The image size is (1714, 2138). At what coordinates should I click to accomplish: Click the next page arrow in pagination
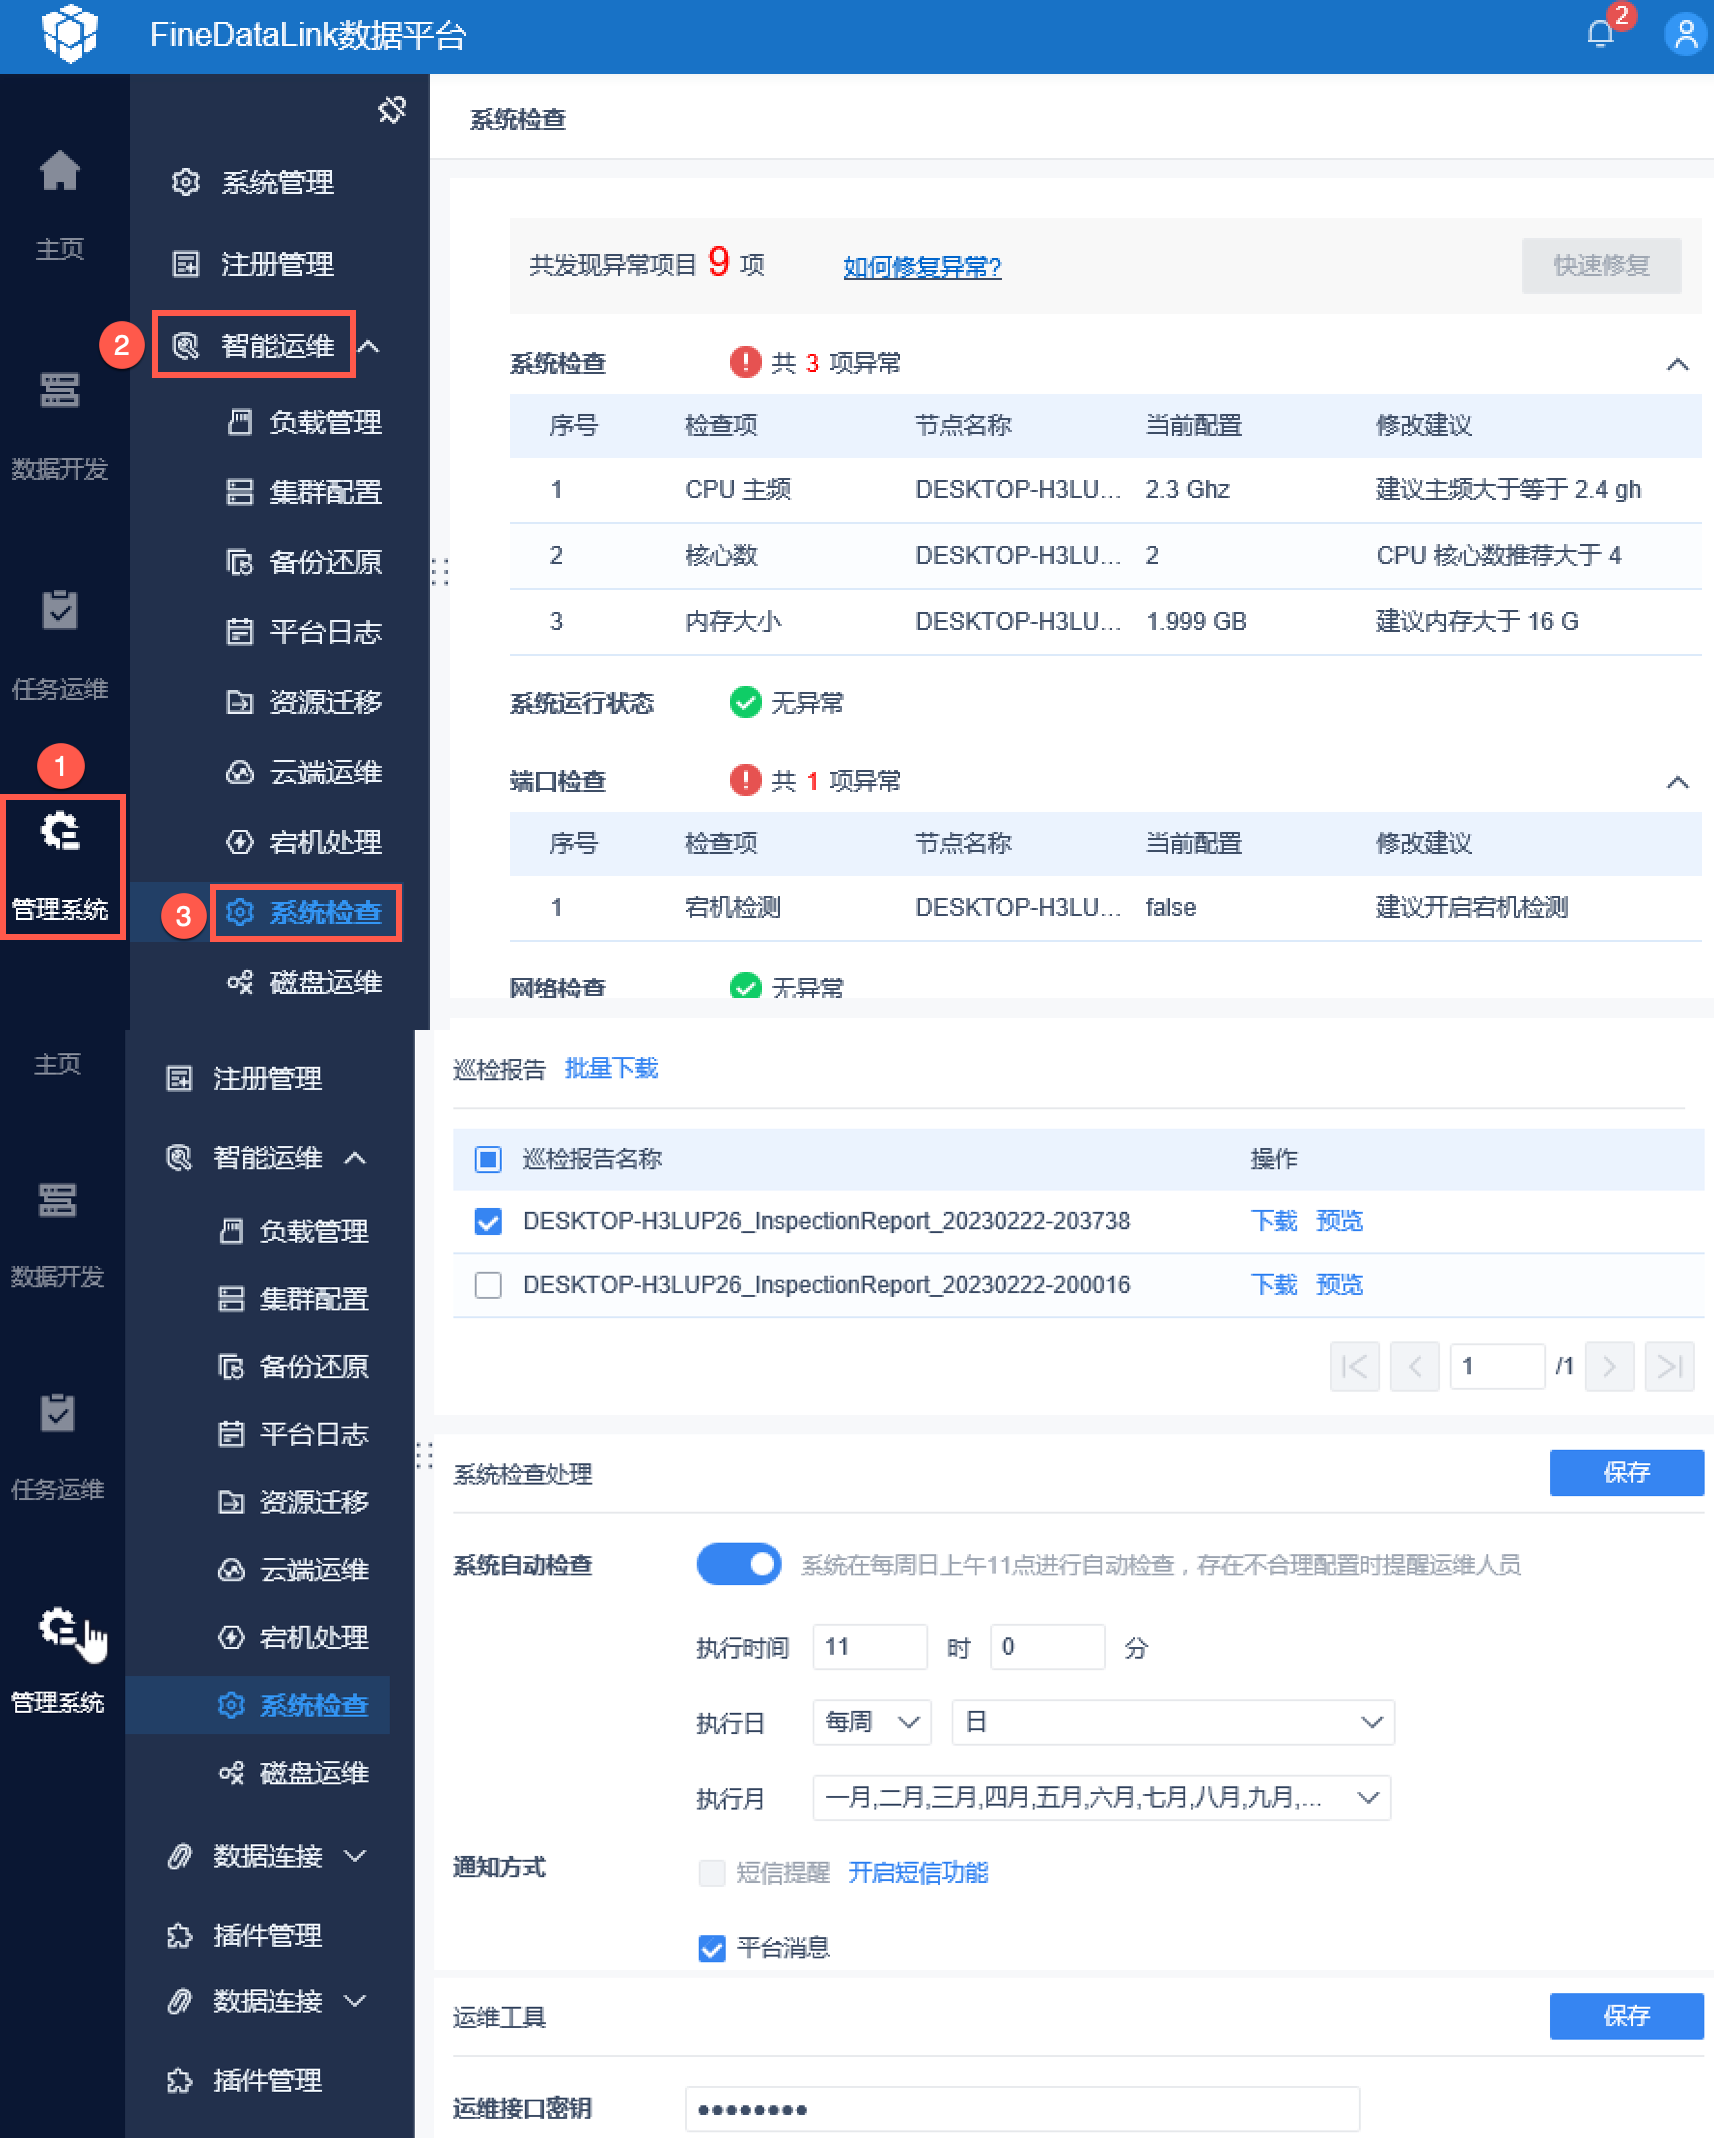[x=1609, y=1366]
